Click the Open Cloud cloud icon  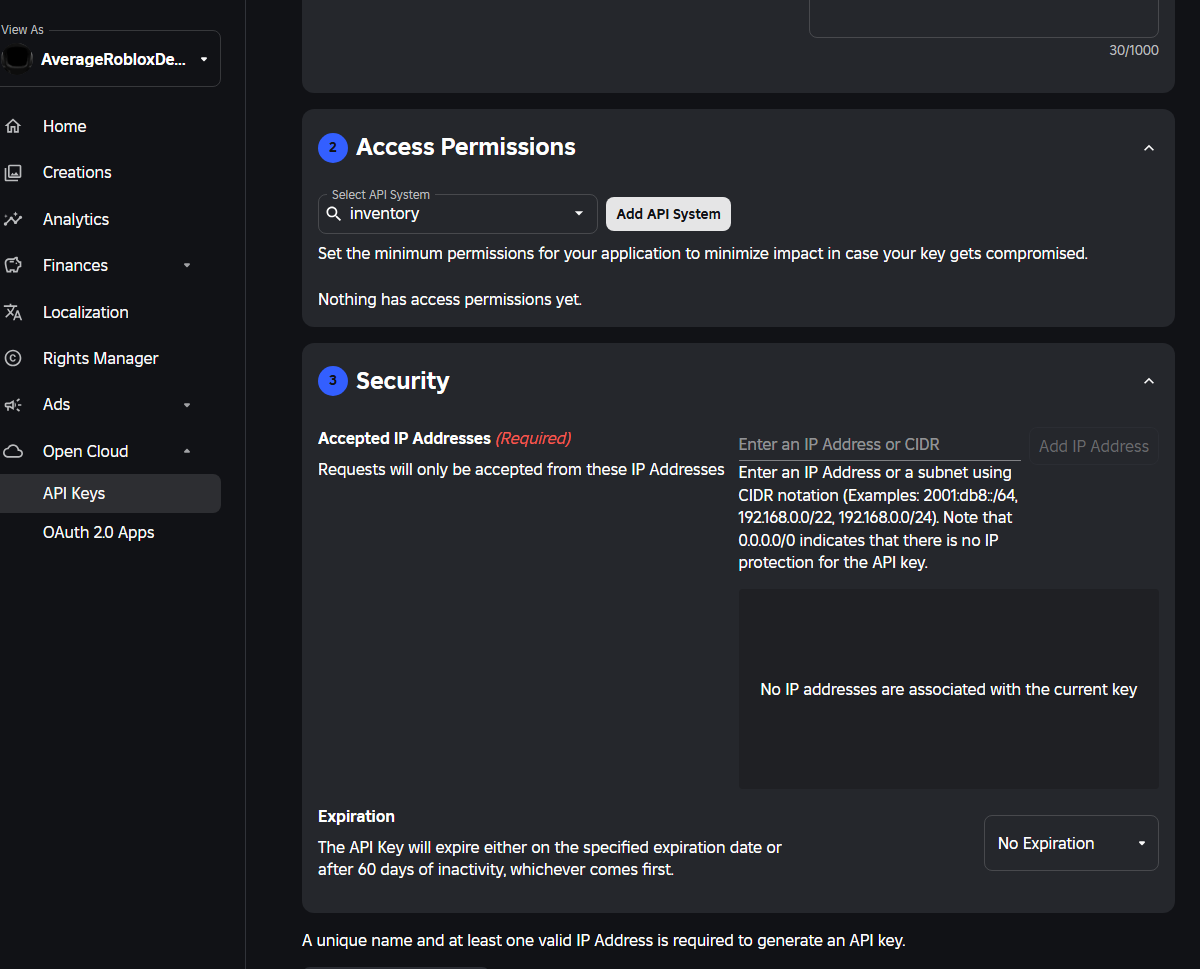(13, 451)
